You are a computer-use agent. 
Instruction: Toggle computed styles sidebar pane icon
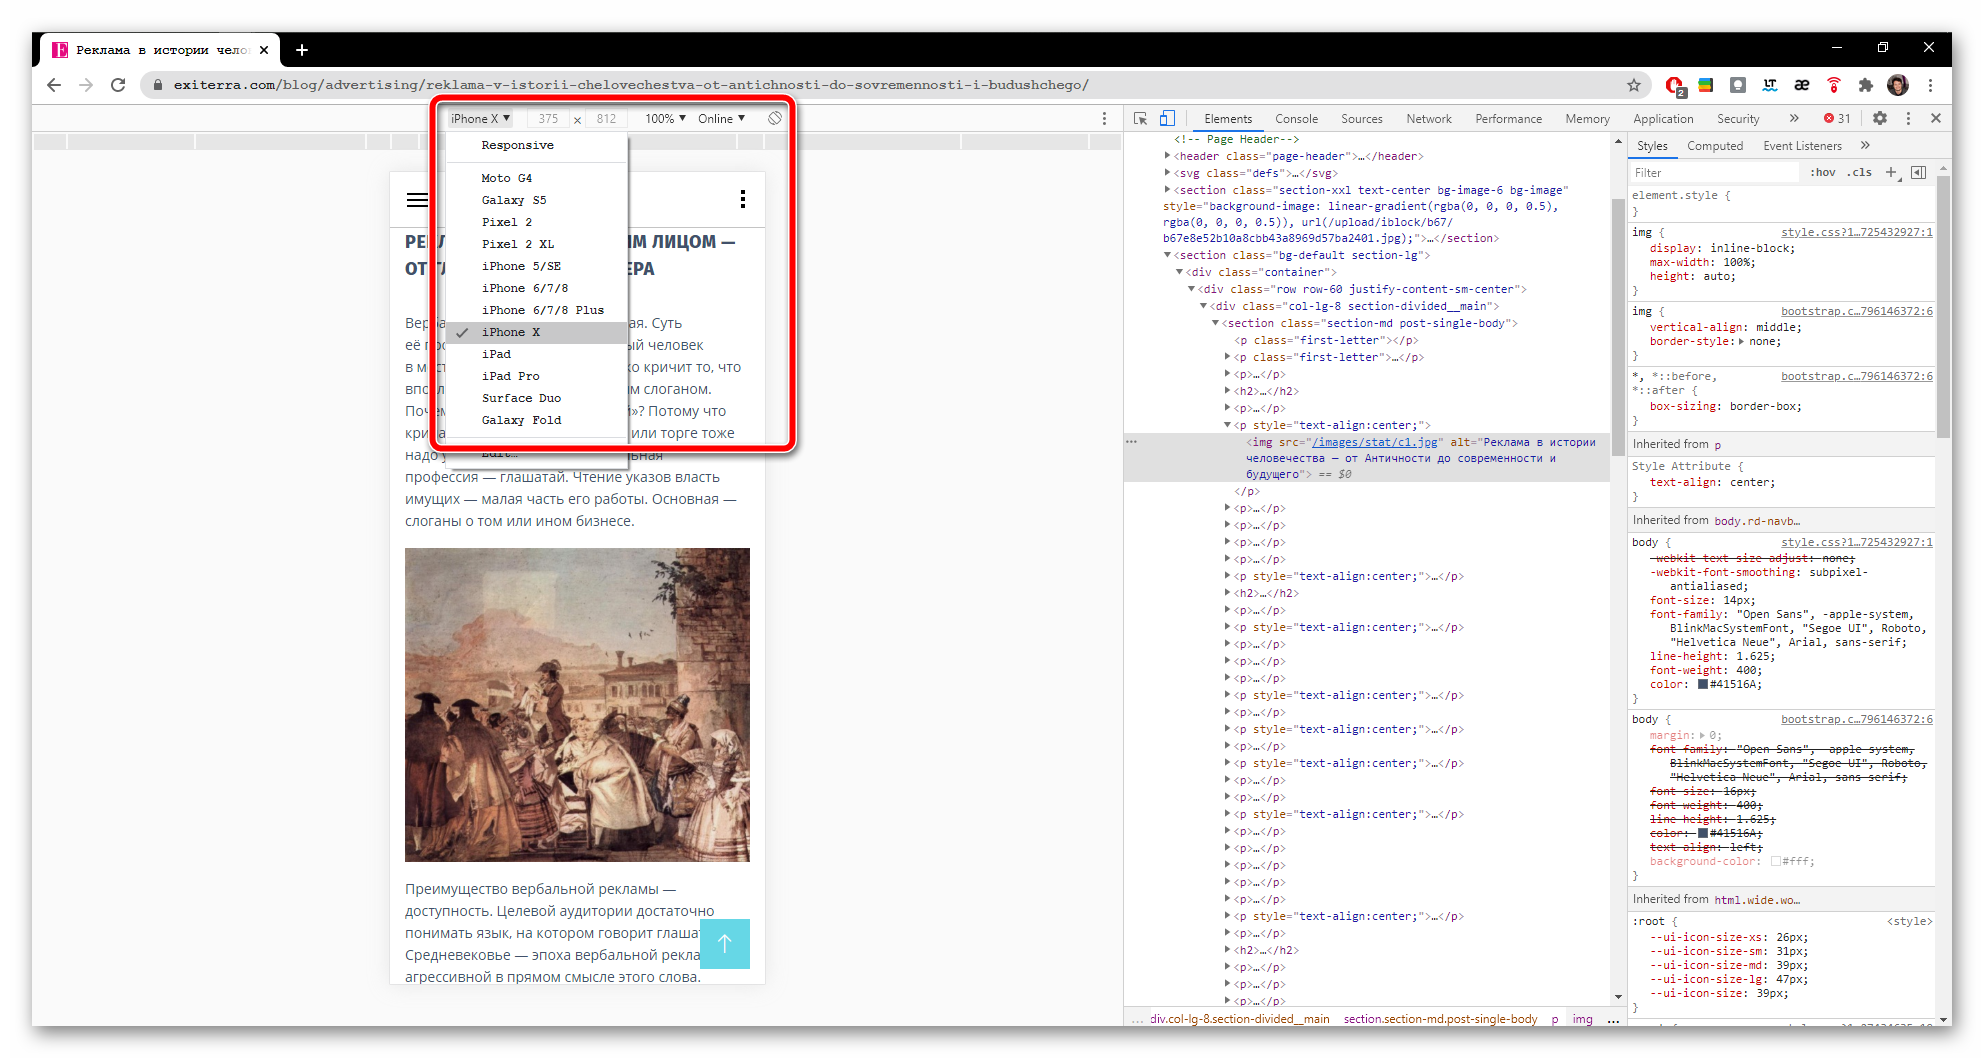[x=1918, y=172]
